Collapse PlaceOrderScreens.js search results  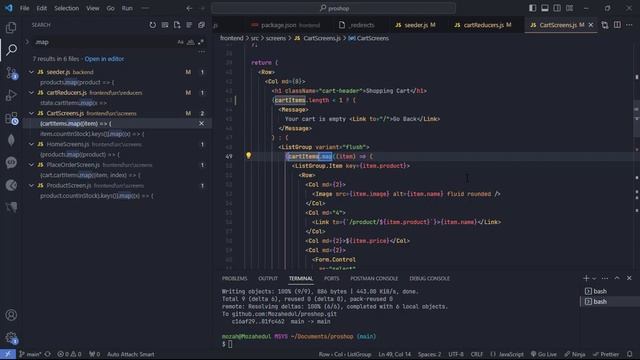point(31,164)
